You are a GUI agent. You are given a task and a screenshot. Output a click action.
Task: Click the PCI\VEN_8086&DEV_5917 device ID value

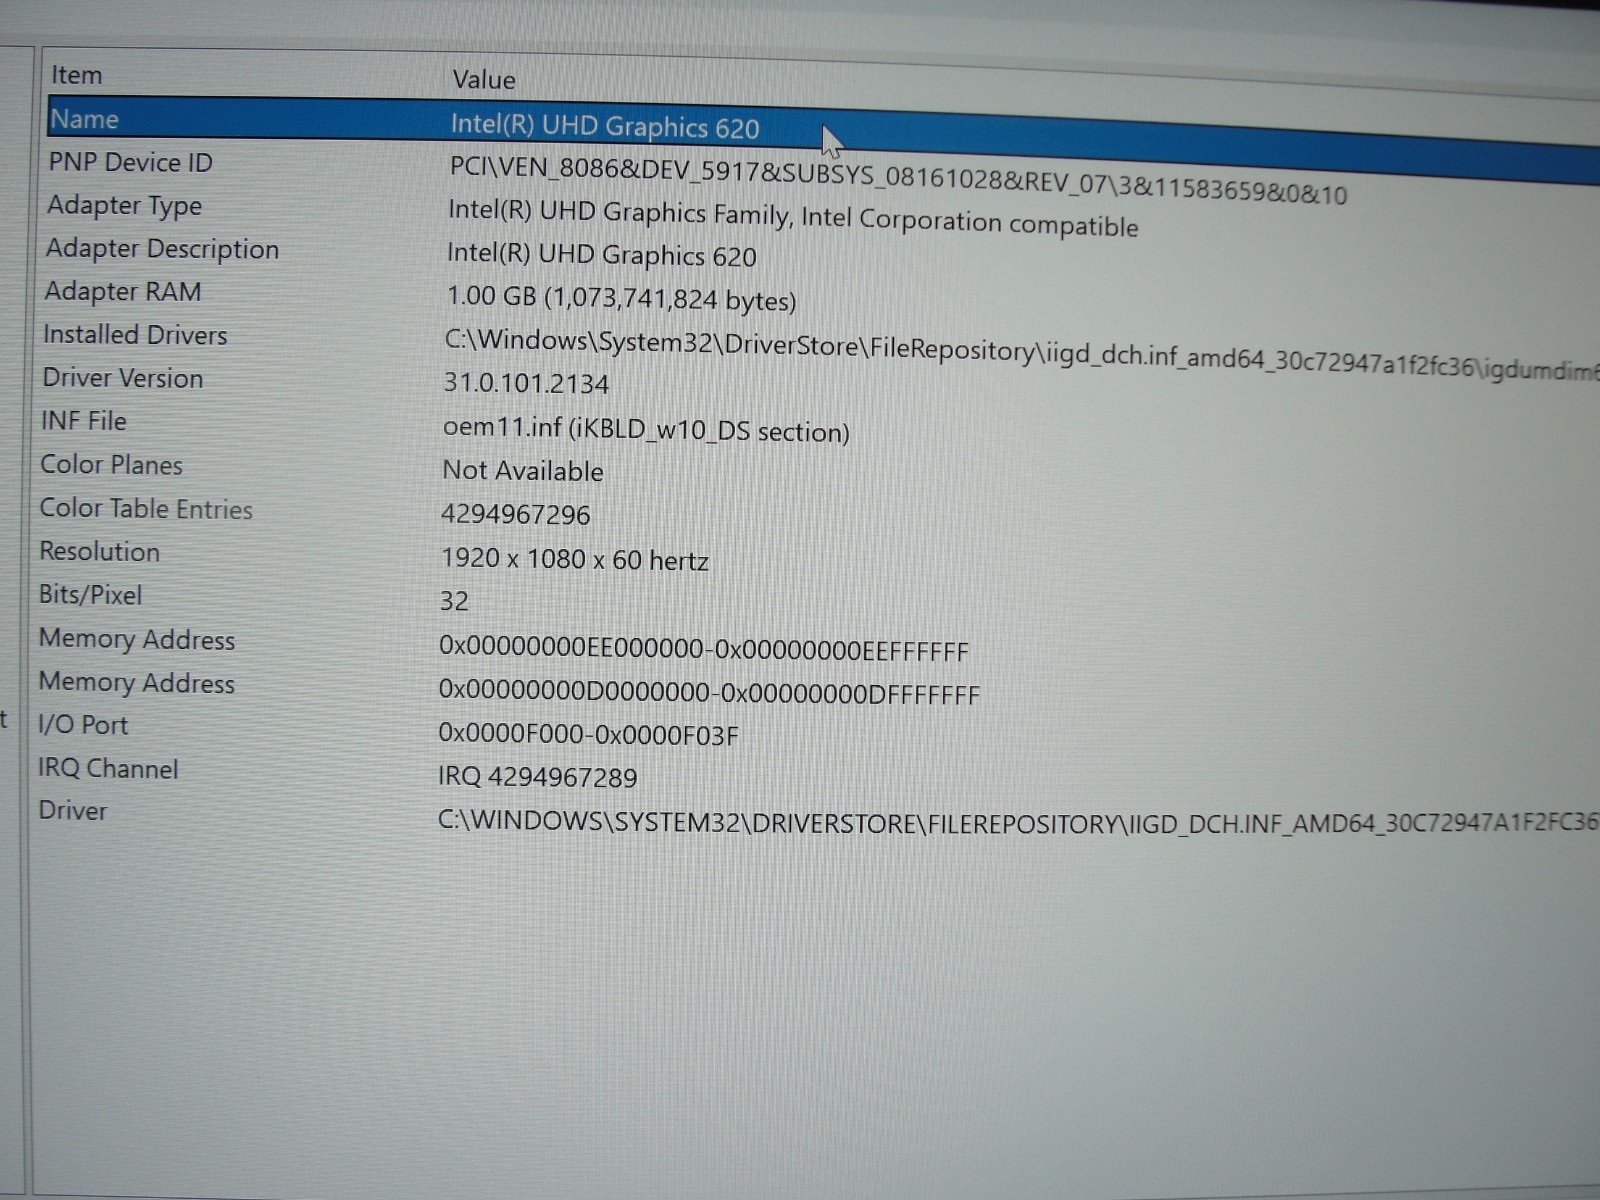coord(898,180)
